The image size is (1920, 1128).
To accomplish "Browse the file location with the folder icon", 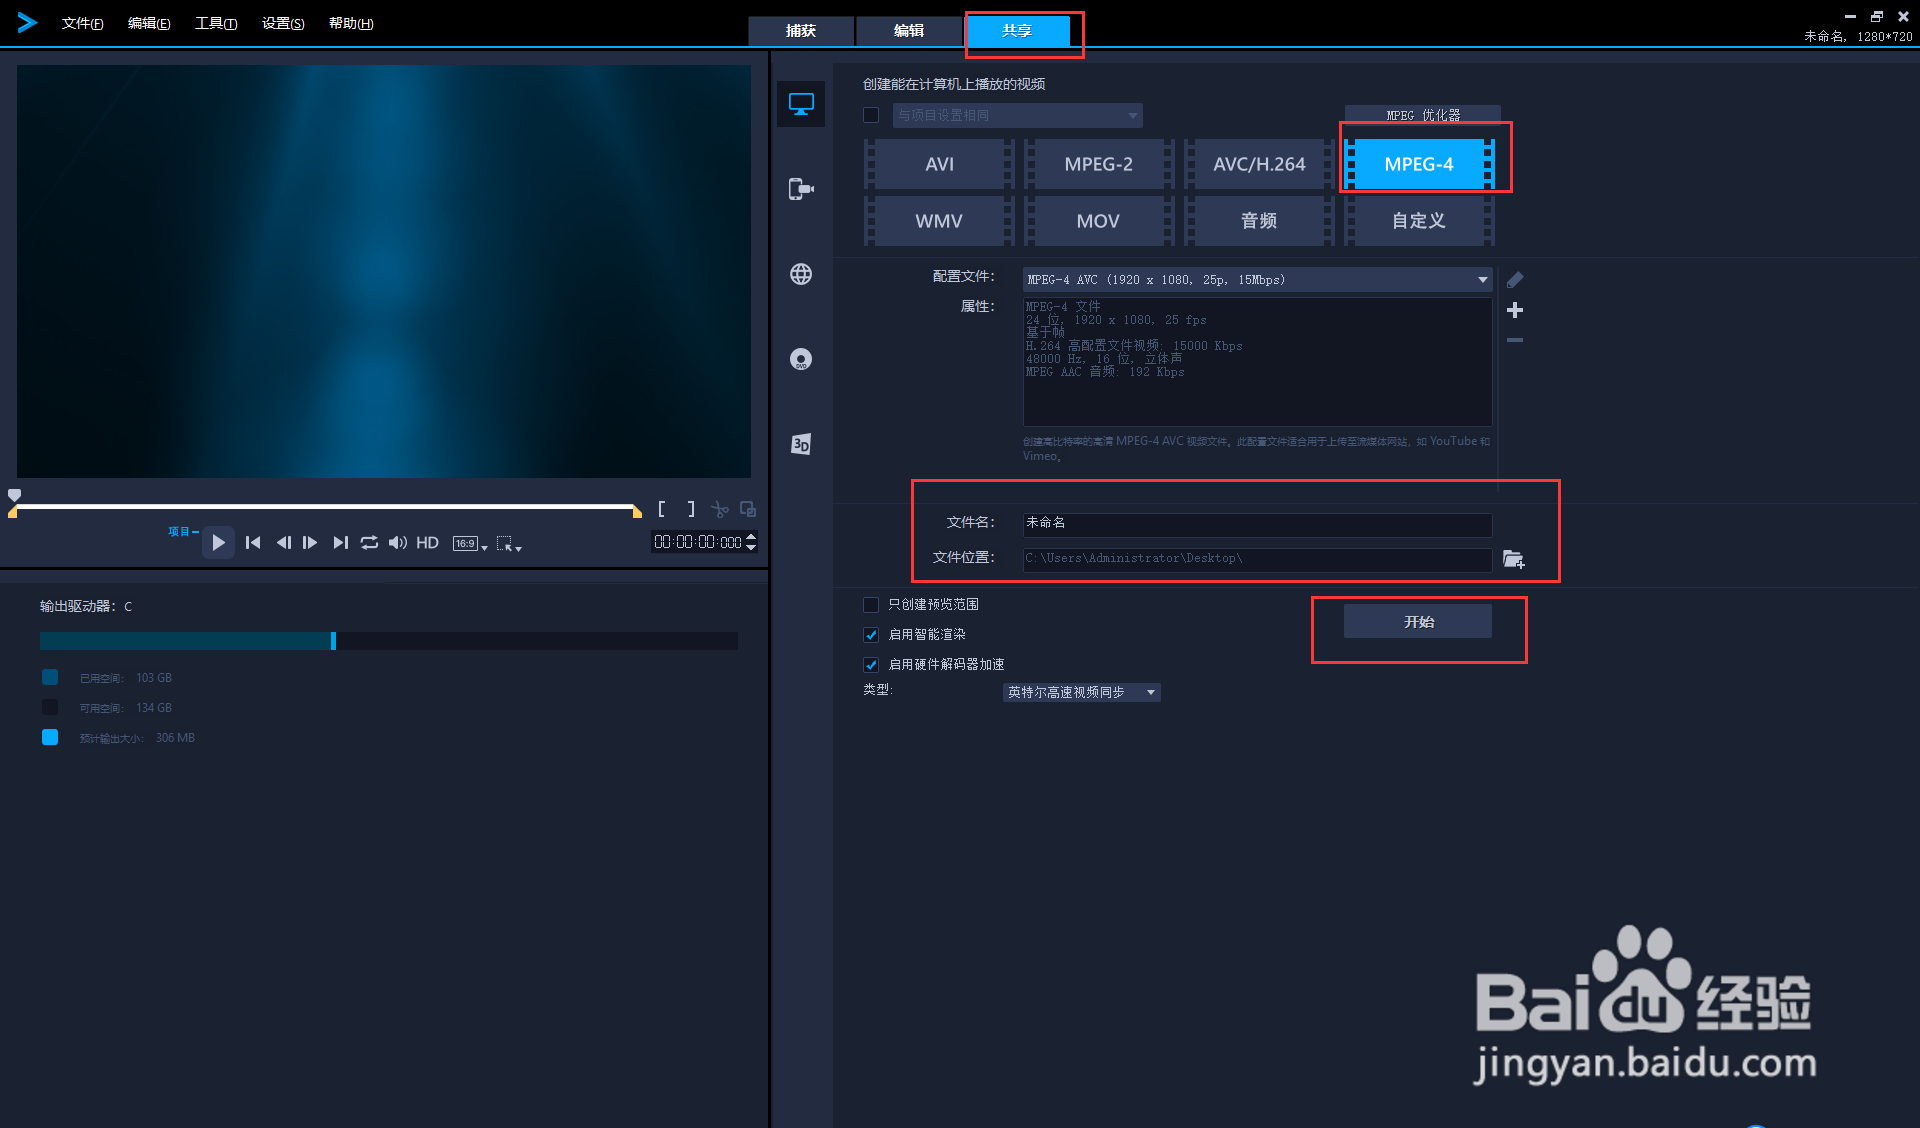I will point(1514,559).
